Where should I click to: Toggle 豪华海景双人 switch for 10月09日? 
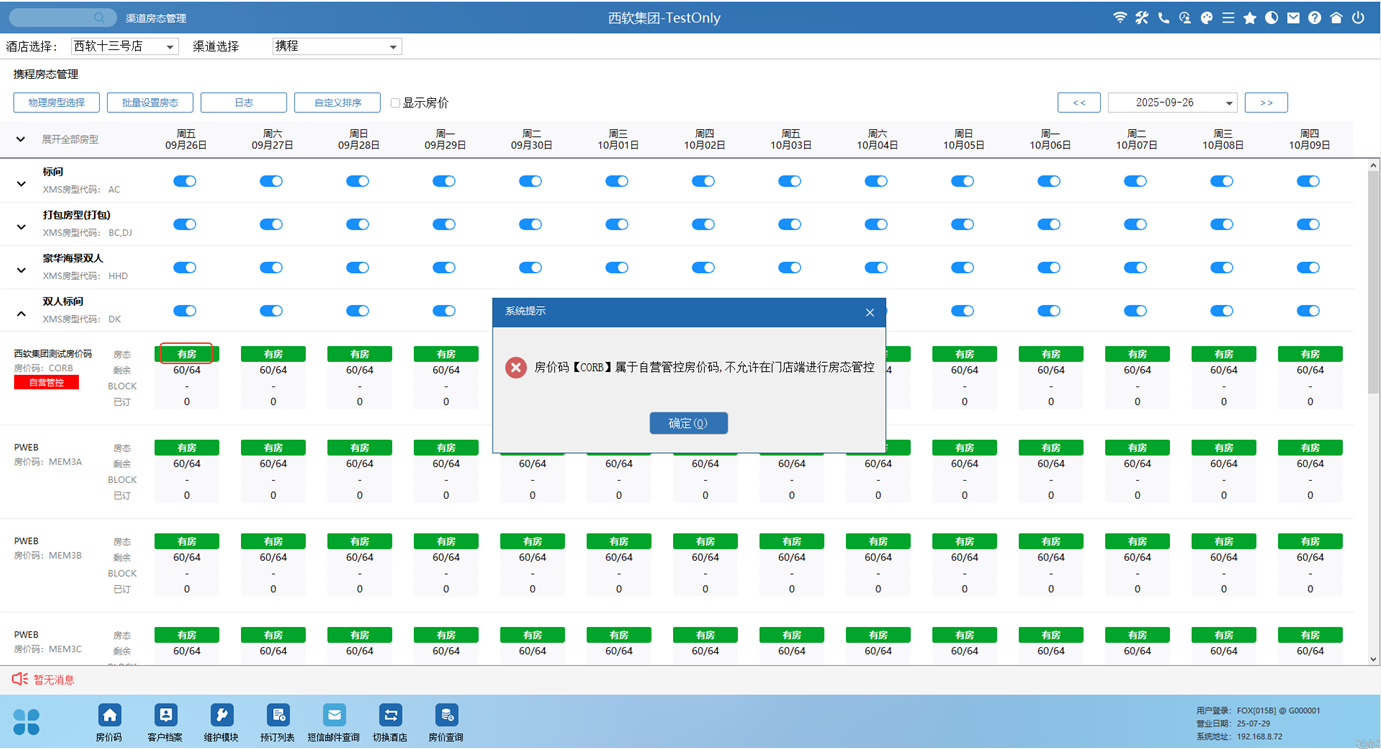1308,267
